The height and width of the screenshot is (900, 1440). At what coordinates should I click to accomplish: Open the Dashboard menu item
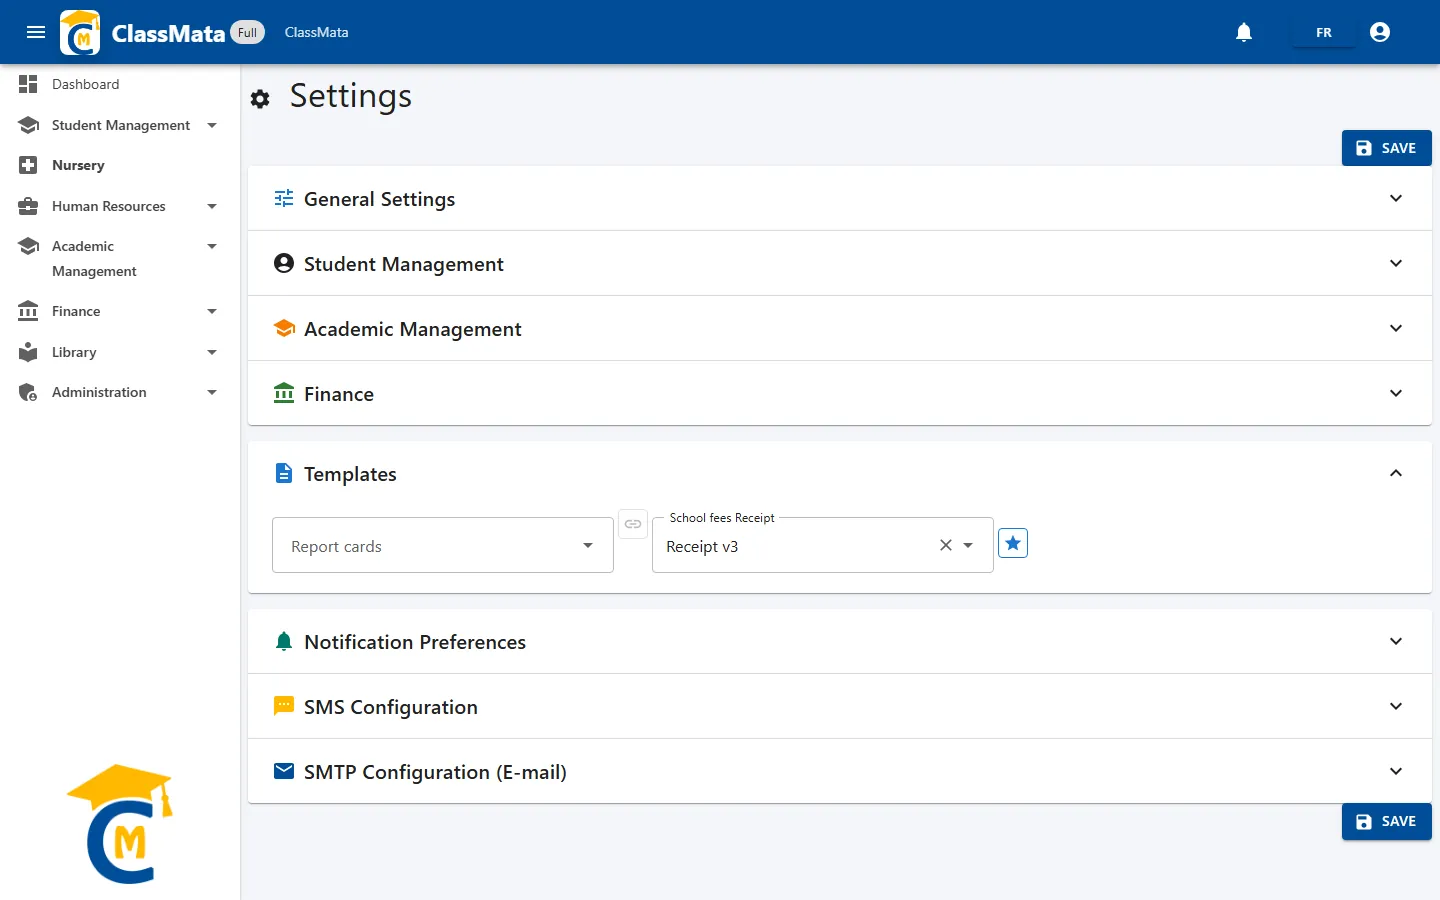pyautogui.click(x=120, y=84)
